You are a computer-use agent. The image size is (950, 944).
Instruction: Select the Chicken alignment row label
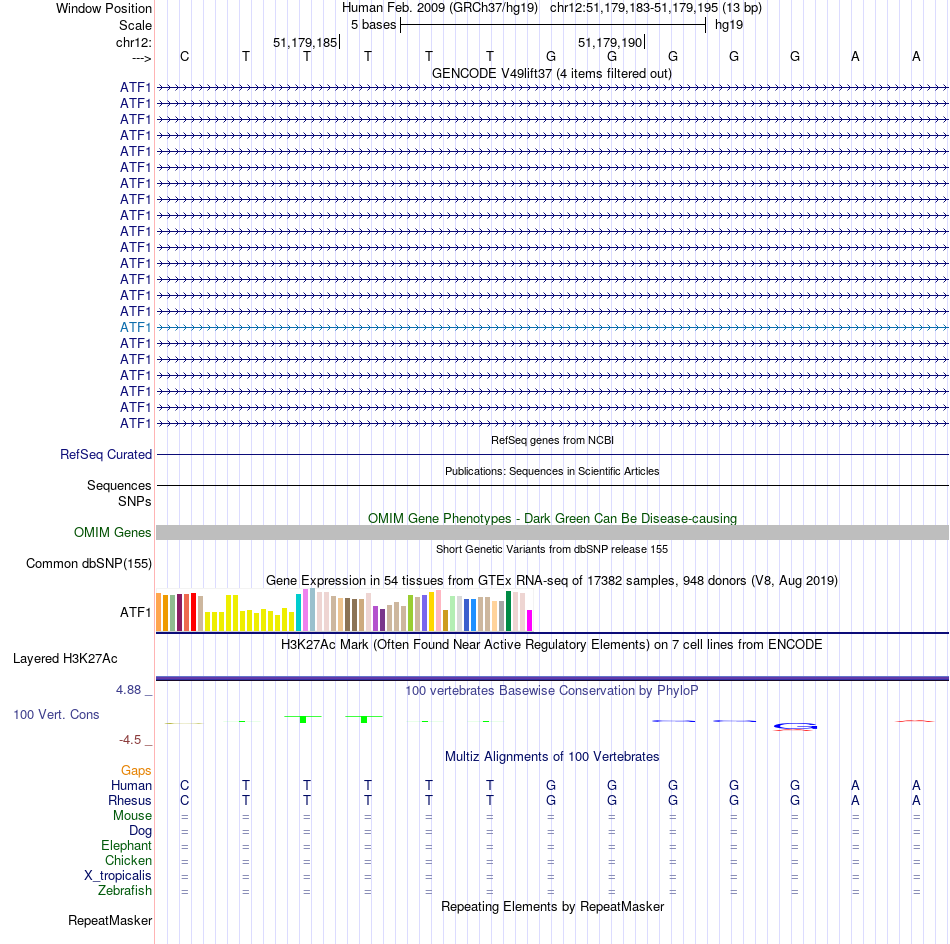point(128,860)
